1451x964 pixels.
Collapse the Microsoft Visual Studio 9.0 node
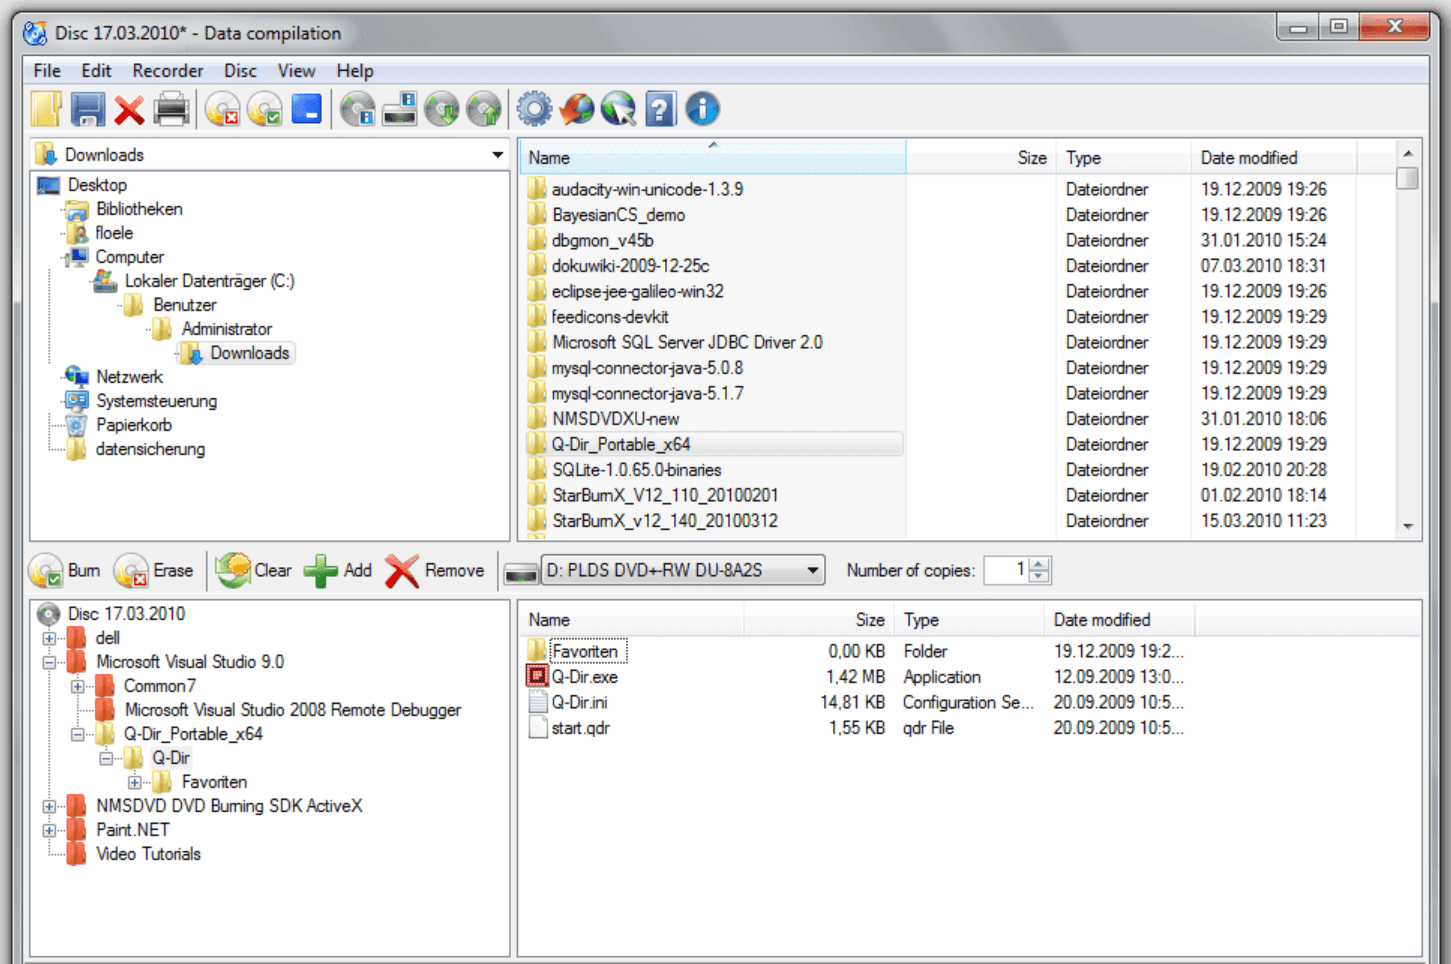tap(49, 662)
